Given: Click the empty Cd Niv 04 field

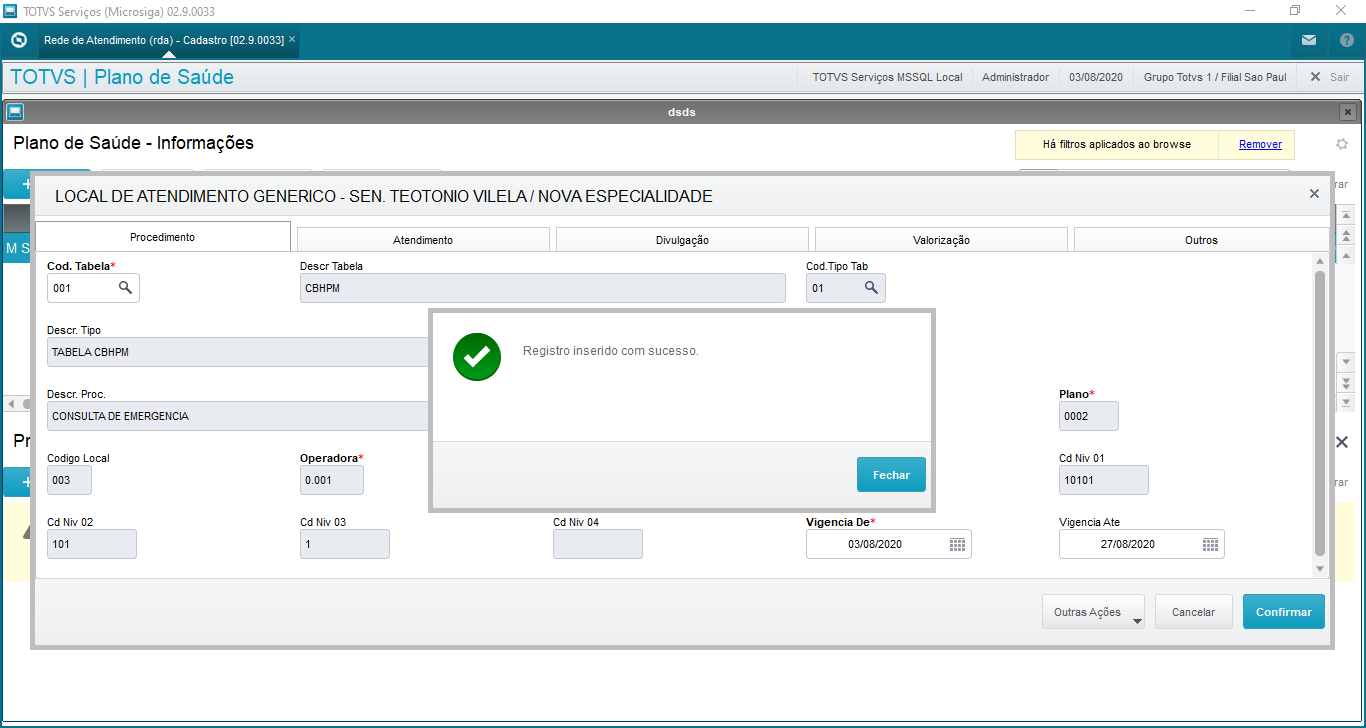Looking at the screenshot, I should point(598,544).
